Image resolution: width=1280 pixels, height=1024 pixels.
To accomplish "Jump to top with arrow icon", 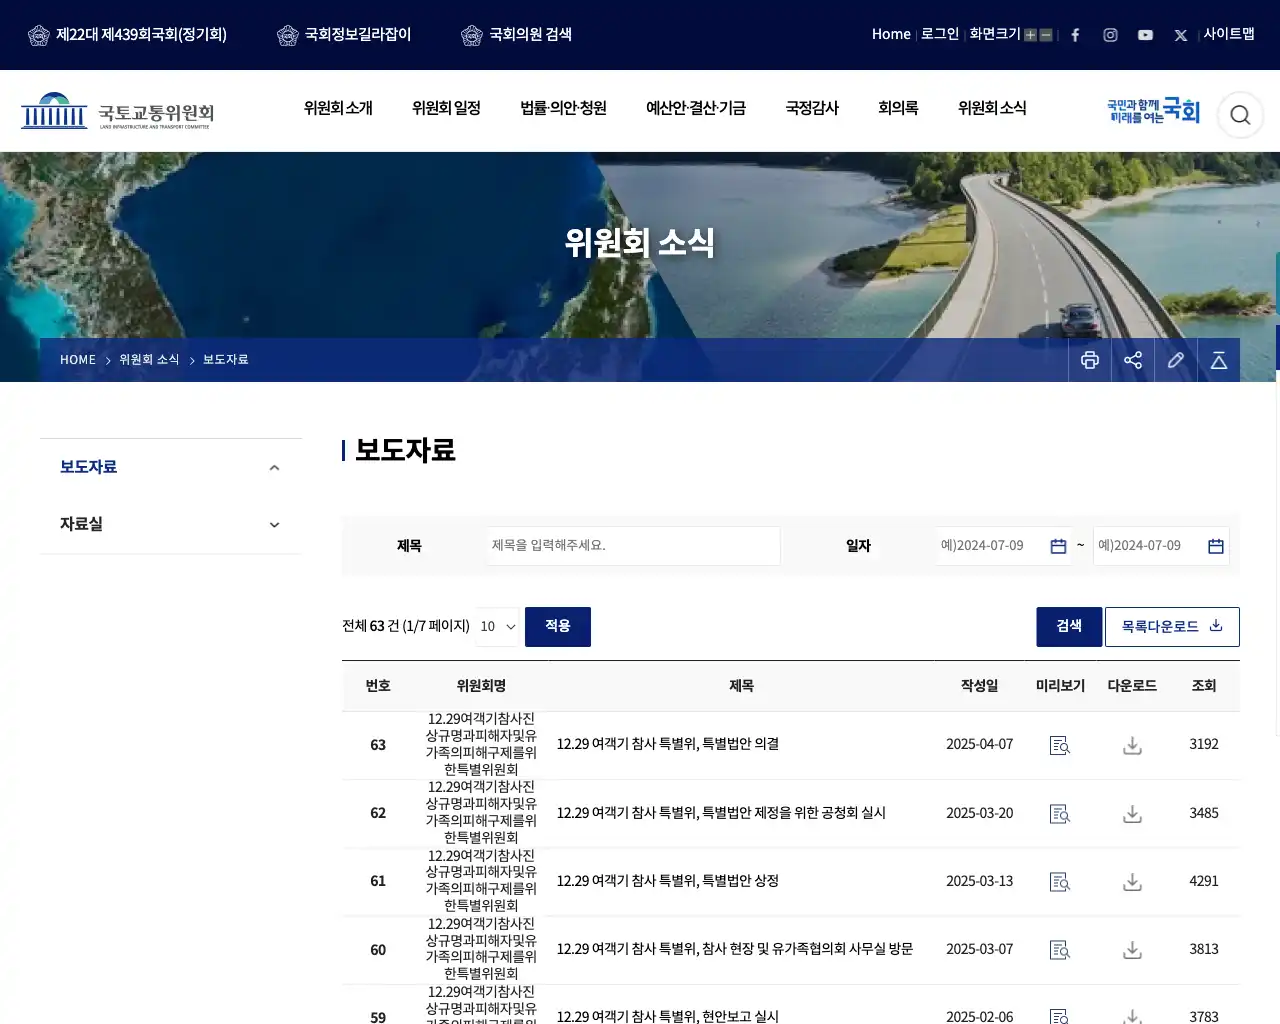I will (x=1219, y=360).
